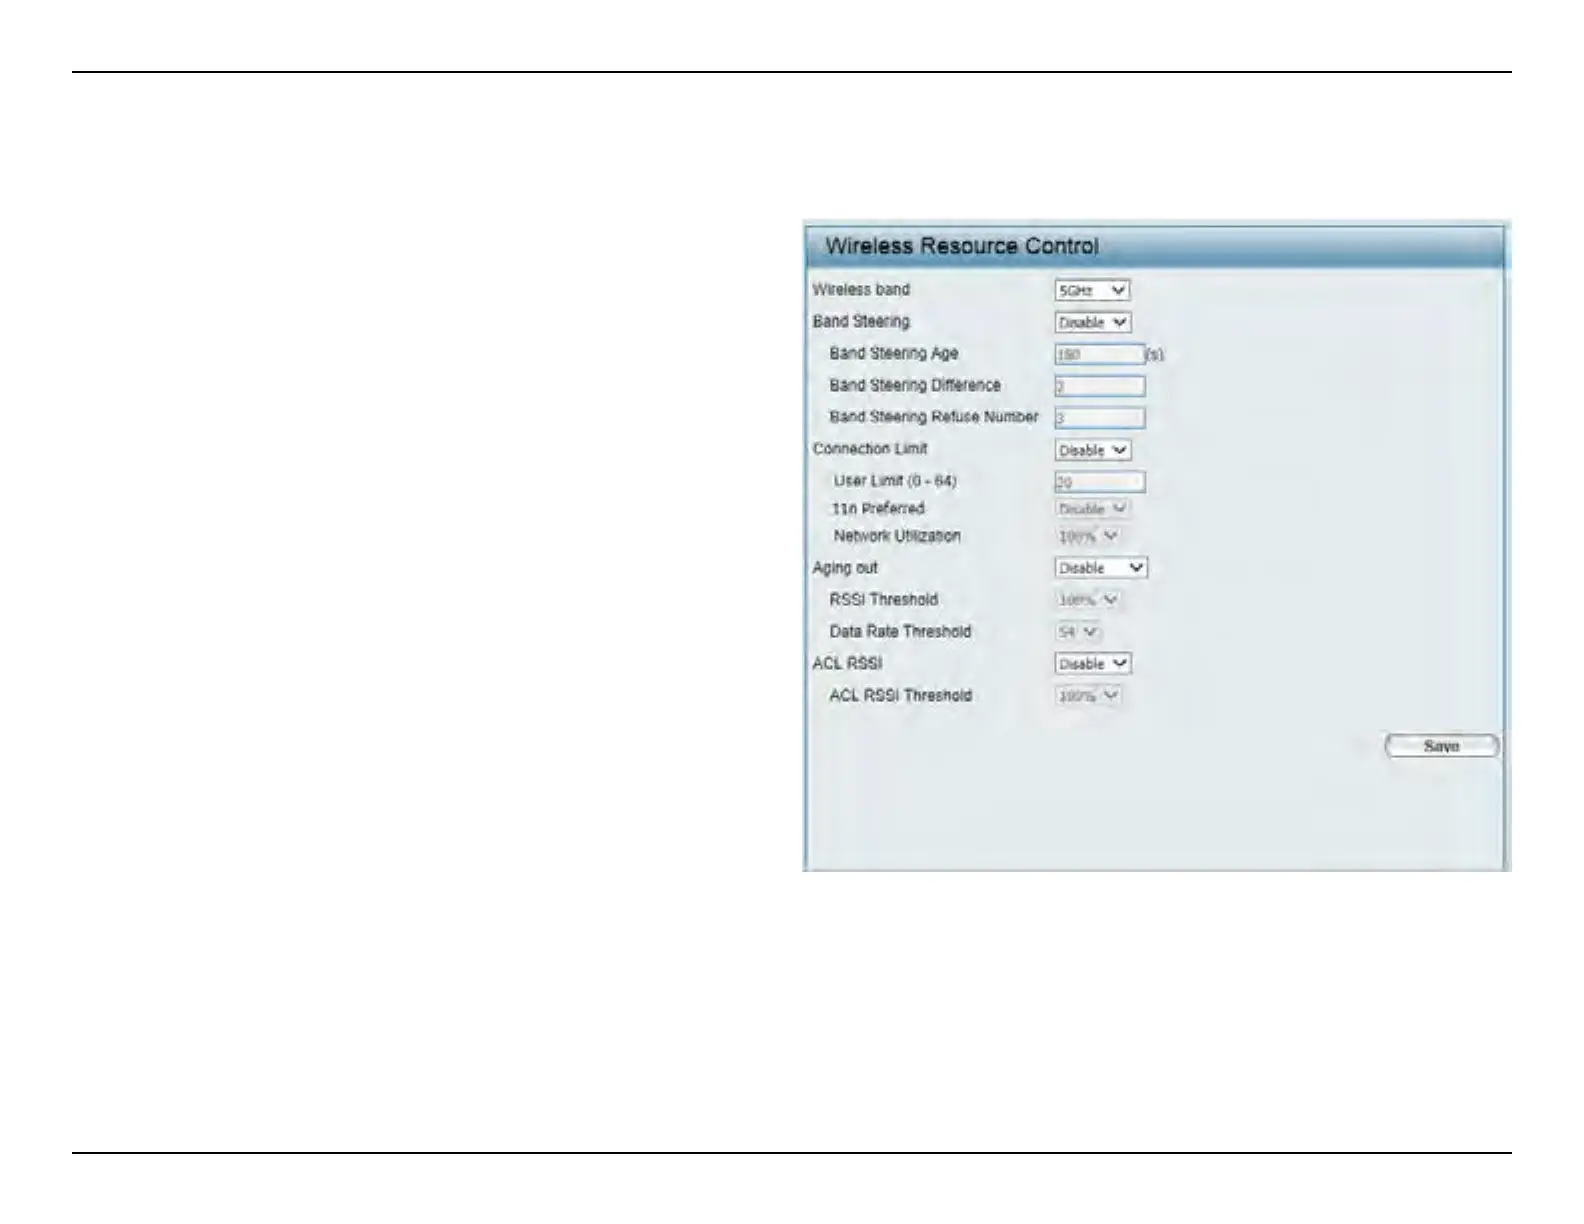The width and height of the screenshot is (1584, 1224).
Task: Open the Aging out dropdown
Action: pyautogui.click(x=1101, y=567)
